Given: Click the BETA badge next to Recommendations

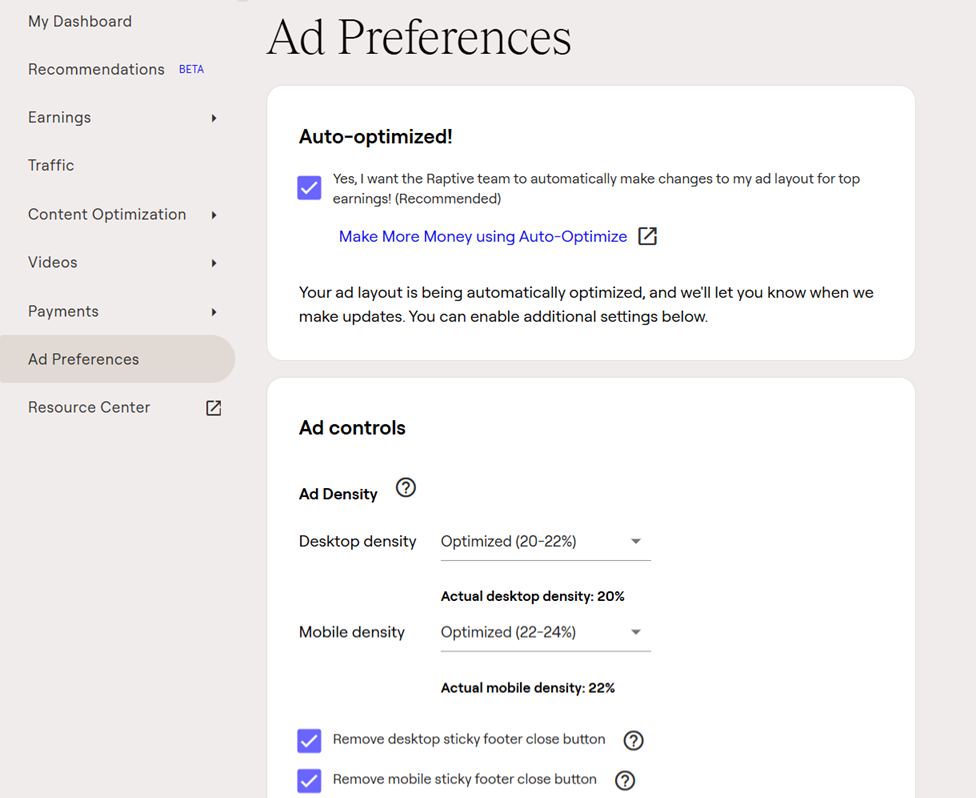Looking at the screenshot, I should pyautogui.click(x=191, y=68).
